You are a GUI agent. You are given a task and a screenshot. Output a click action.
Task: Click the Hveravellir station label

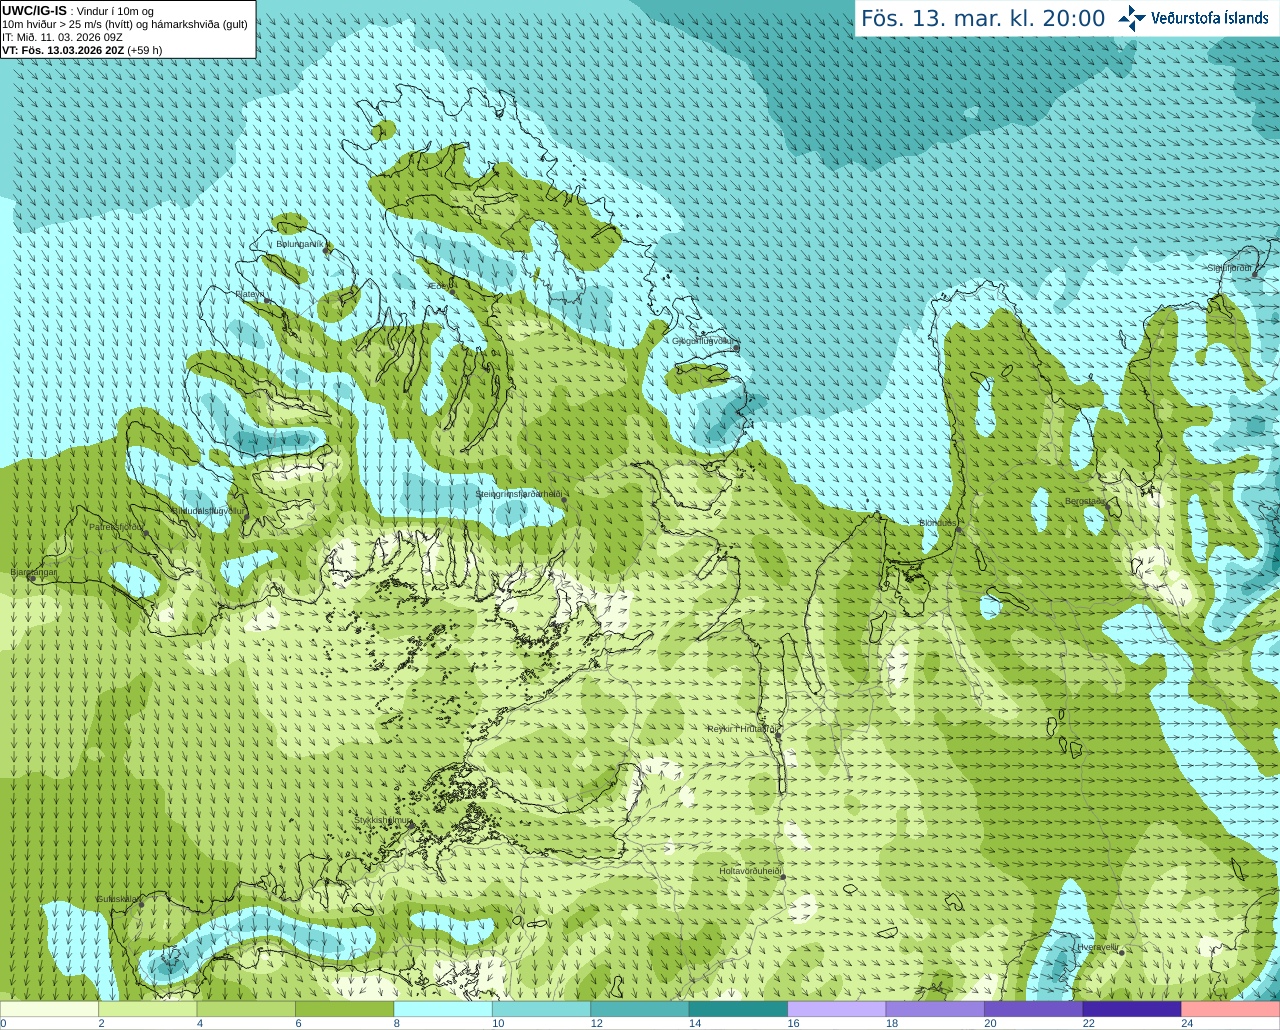point(1098,947)
